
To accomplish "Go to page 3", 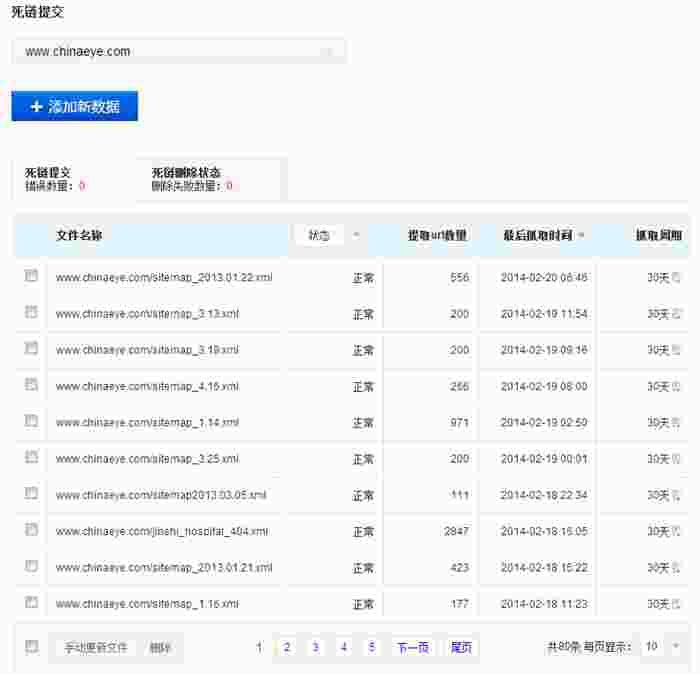I will pyautogui.click(x=315, y=647).
